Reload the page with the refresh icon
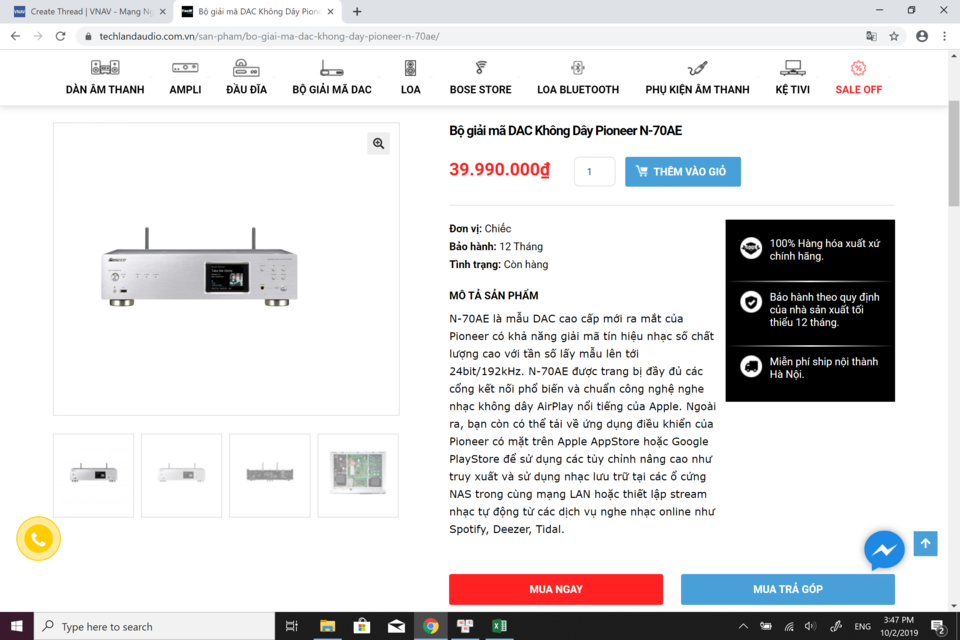The image size is (960, 640). point(60,36)
